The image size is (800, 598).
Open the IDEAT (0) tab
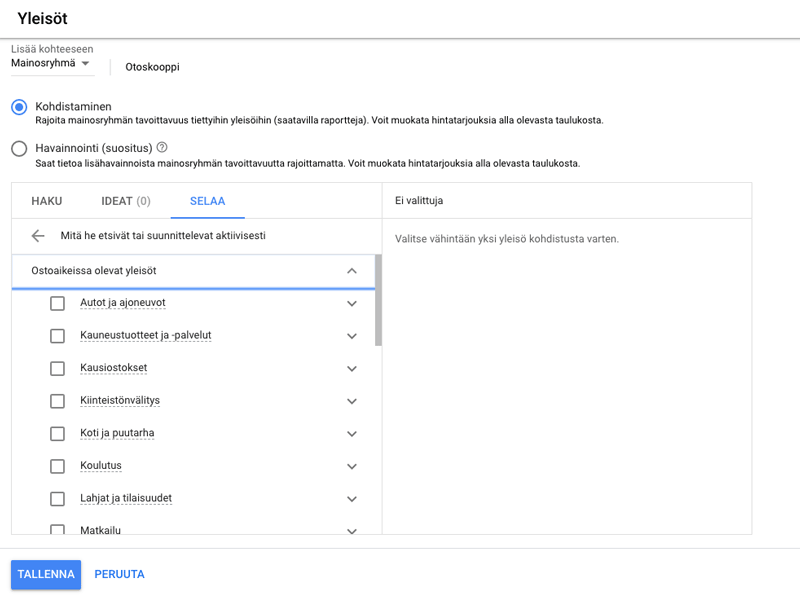[125, 201]
